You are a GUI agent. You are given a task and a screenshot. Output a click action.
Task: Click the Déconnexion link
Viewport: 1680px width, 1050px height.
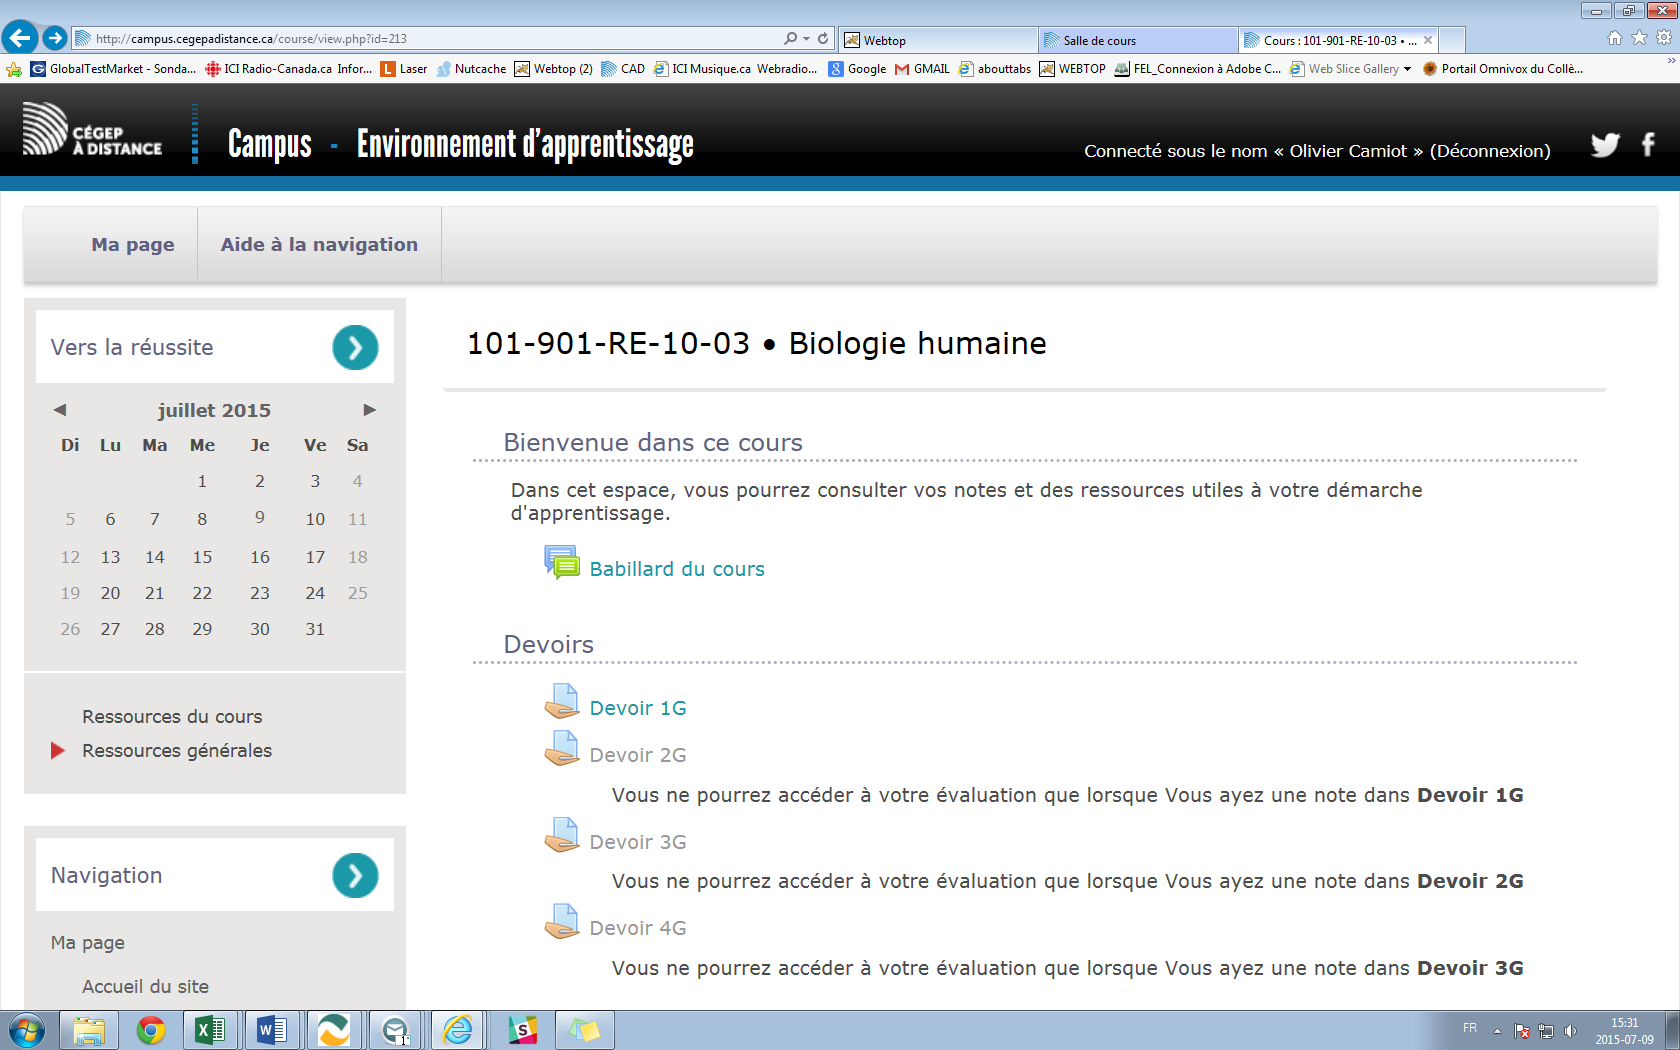[1490, 151]
